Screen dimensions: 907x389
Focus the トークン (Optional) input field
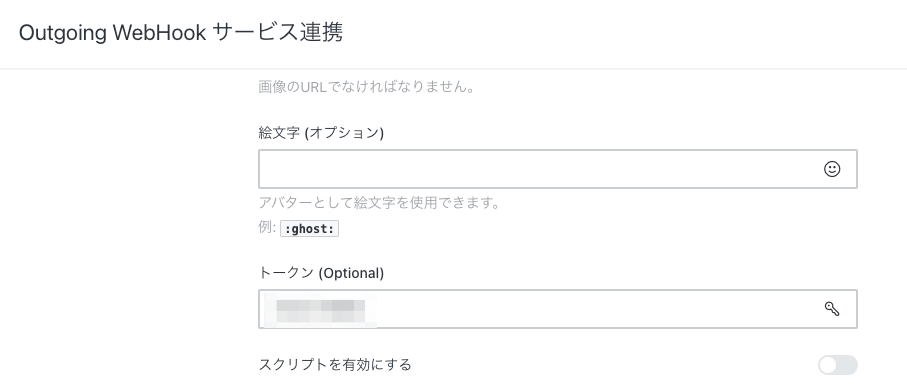558,309
